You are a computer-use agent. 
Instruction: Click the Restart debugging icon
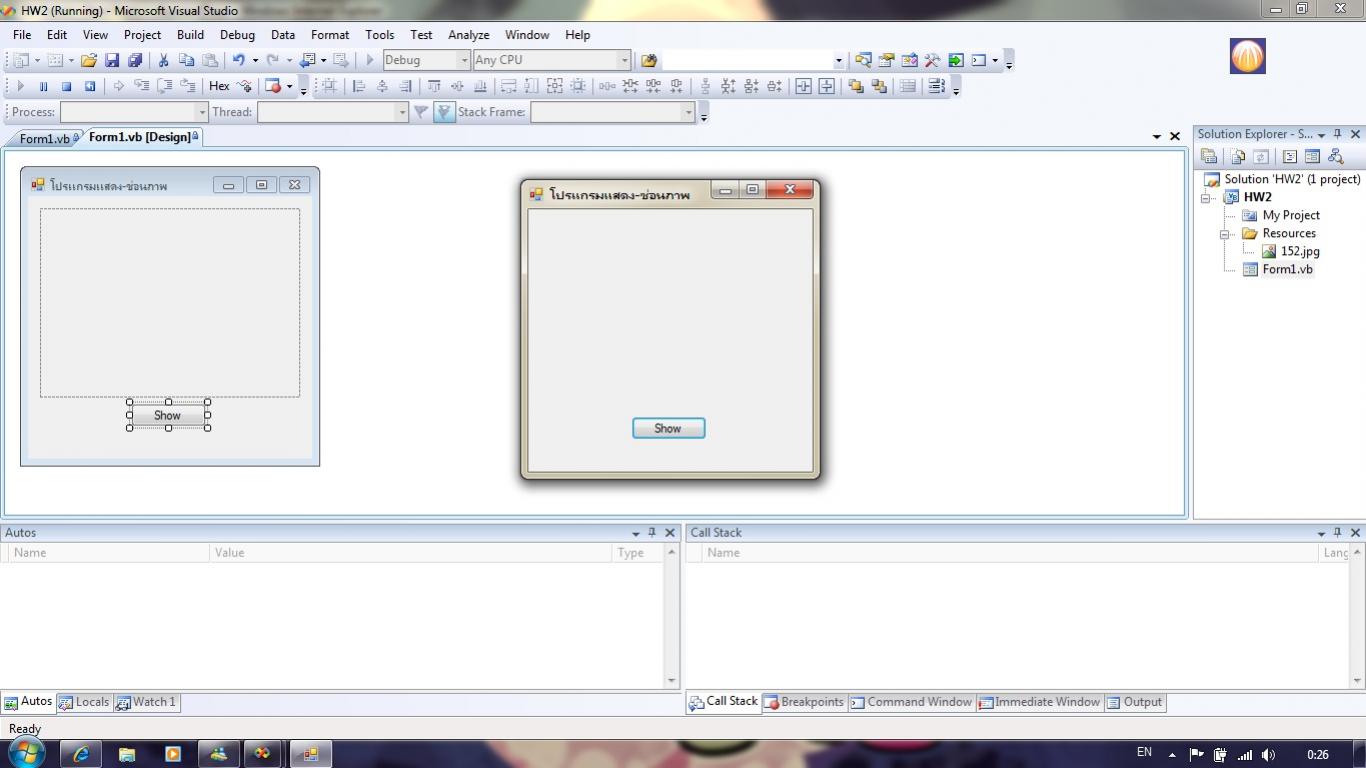pos(89,86)
